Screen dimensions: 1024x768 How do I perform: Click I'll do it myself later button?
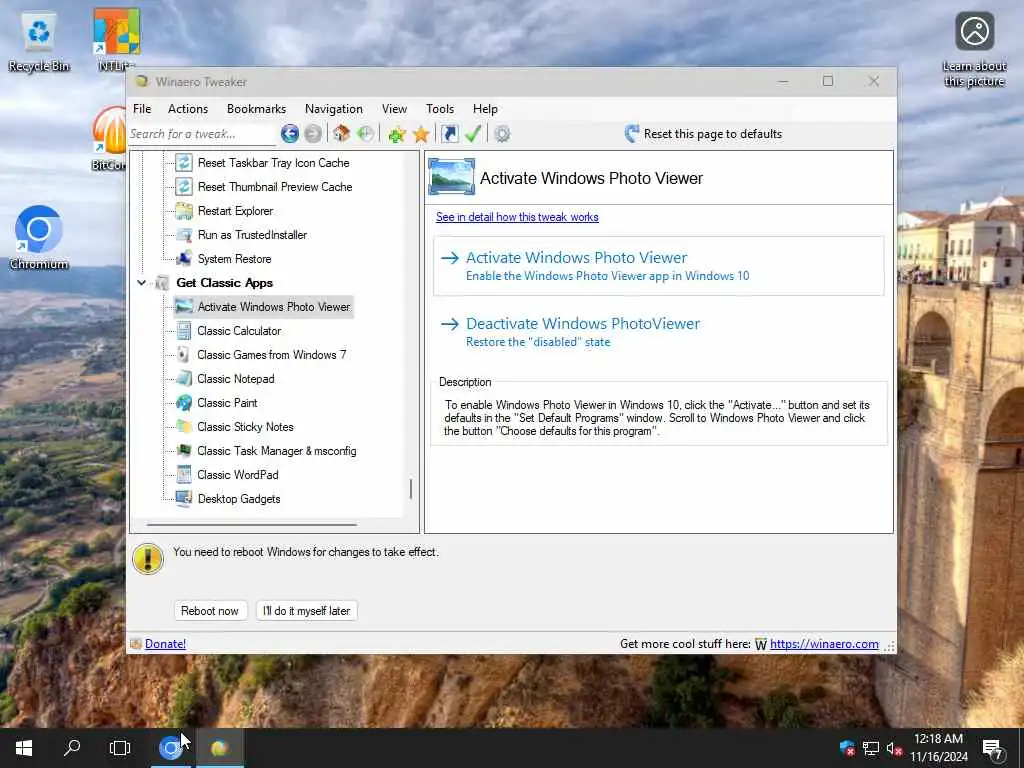click(x=306, y=611)
